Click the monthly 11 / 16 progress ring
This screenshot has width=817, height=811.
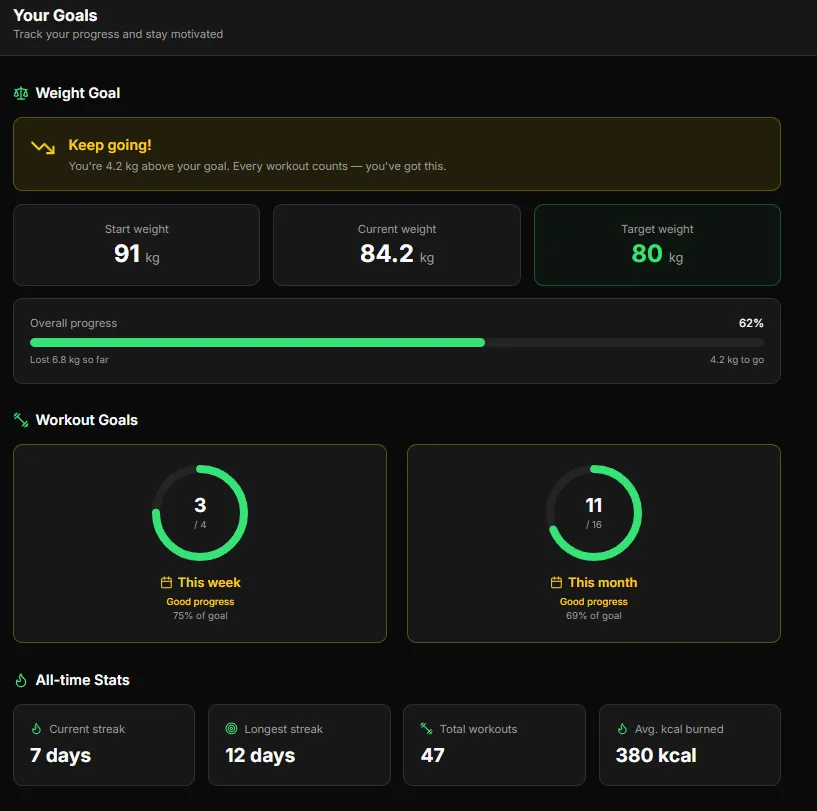593,513
